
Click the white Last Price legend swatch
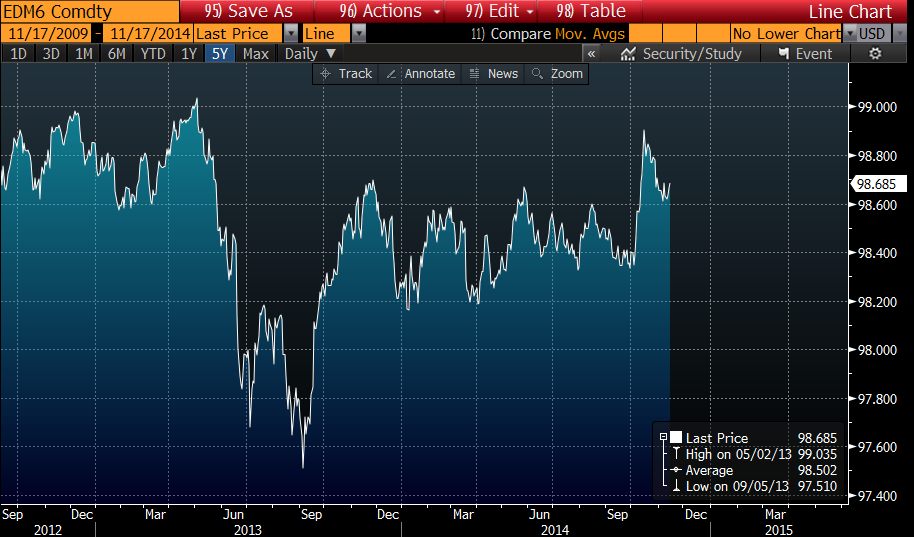[676, 437]
